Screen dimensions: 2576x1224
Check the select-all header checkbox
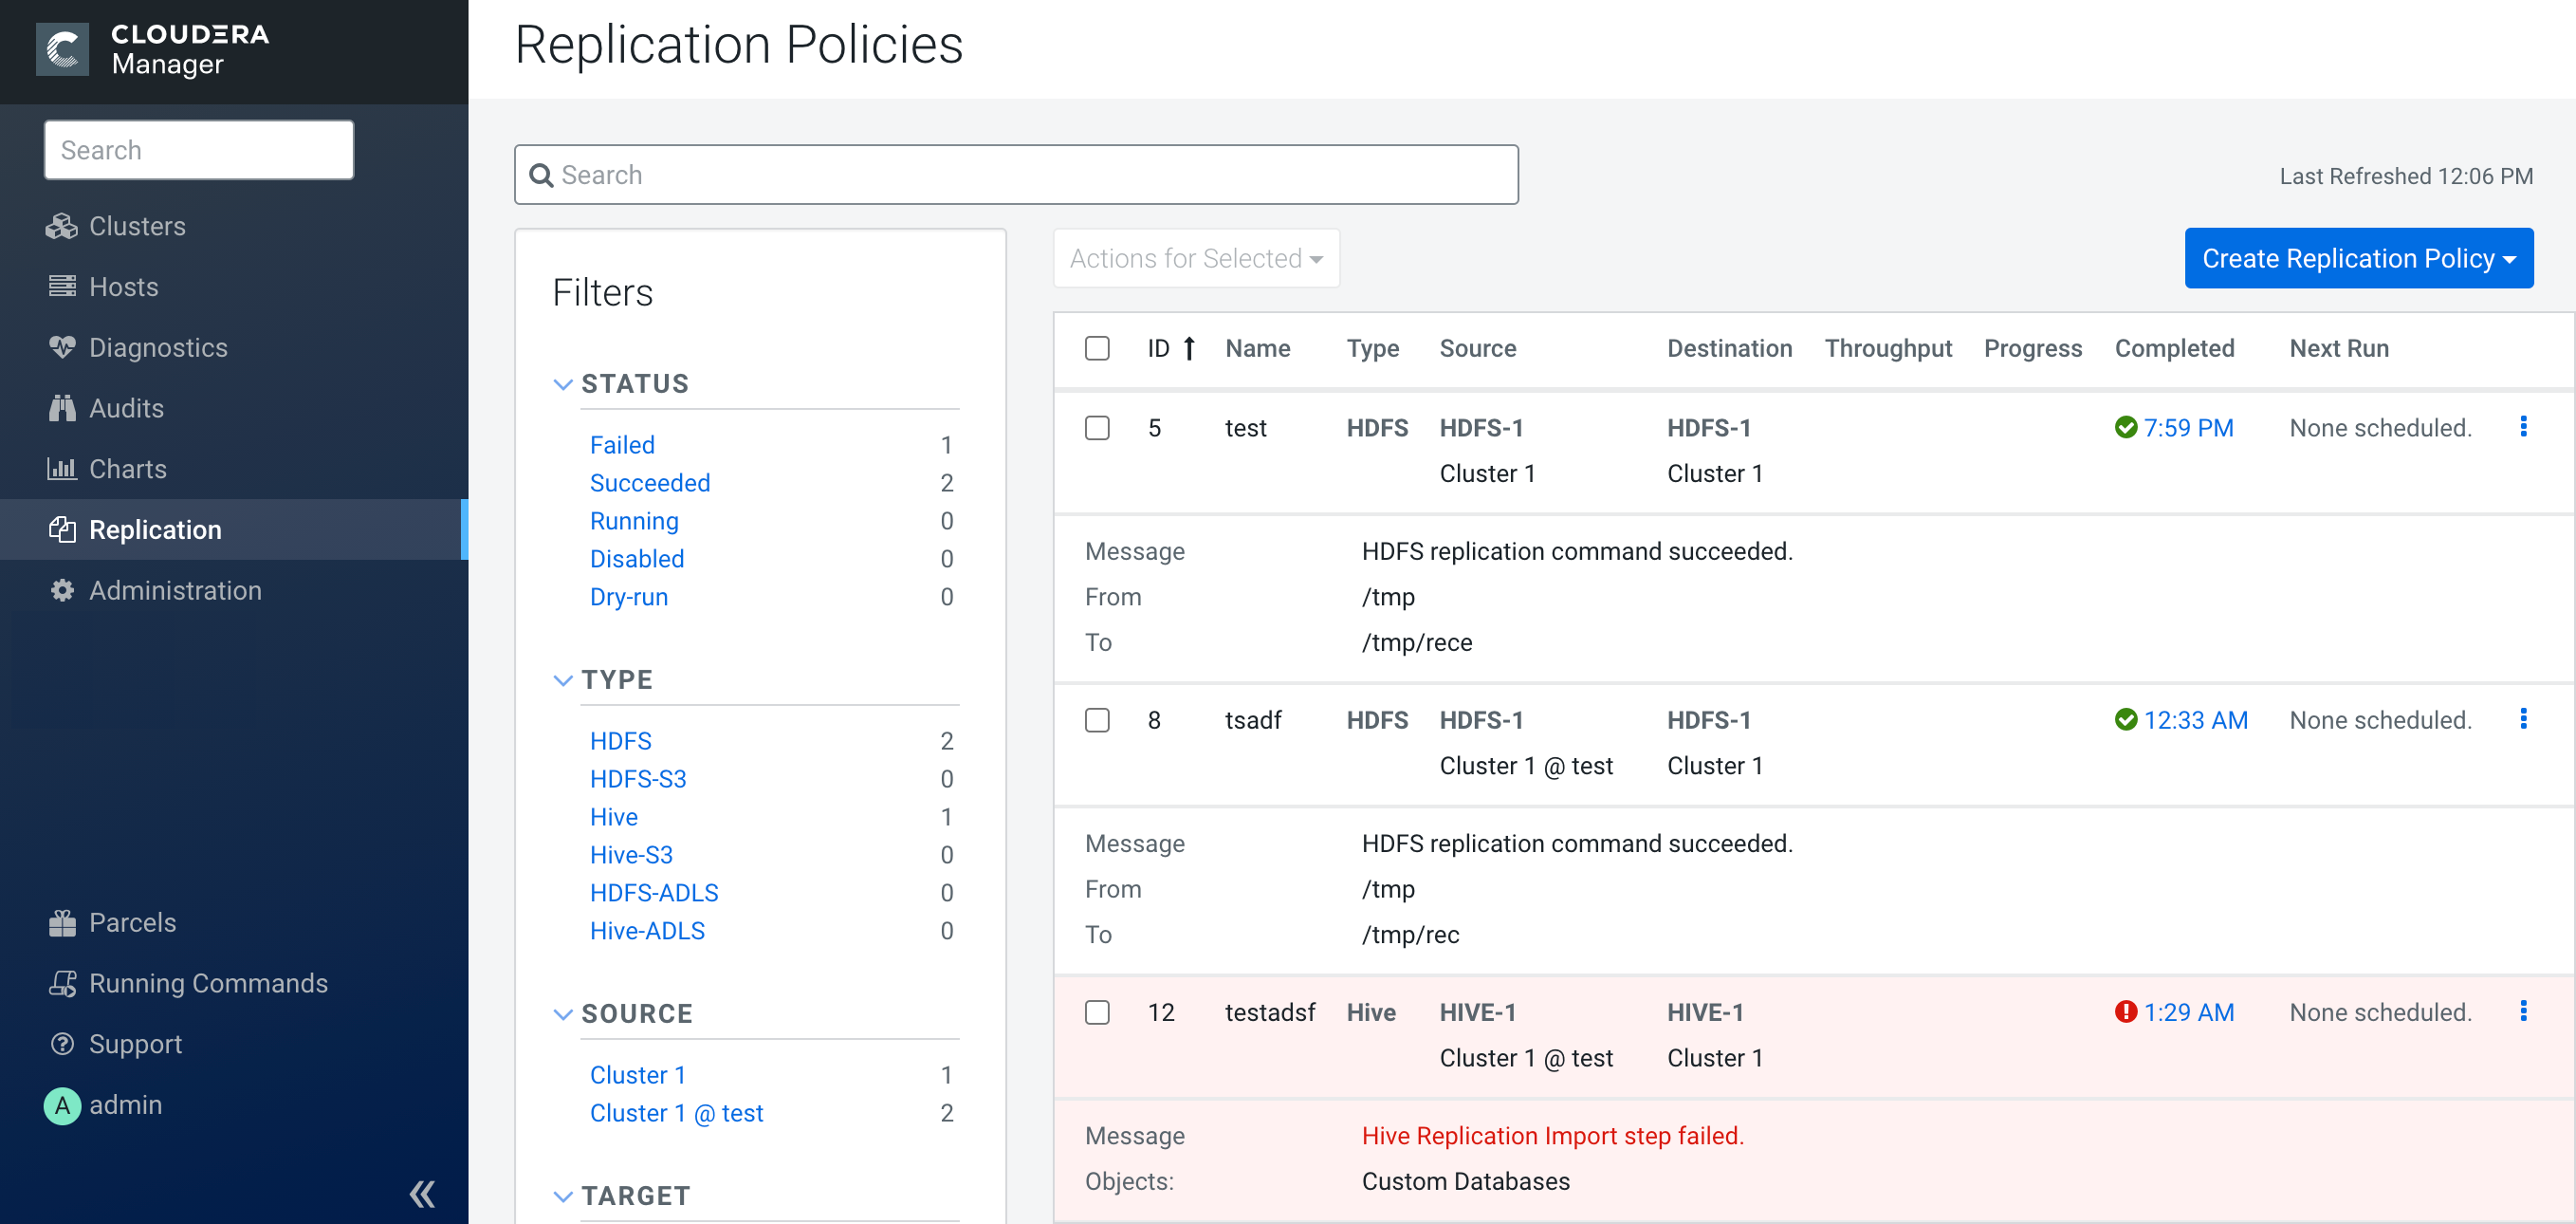pos(1097,348)
